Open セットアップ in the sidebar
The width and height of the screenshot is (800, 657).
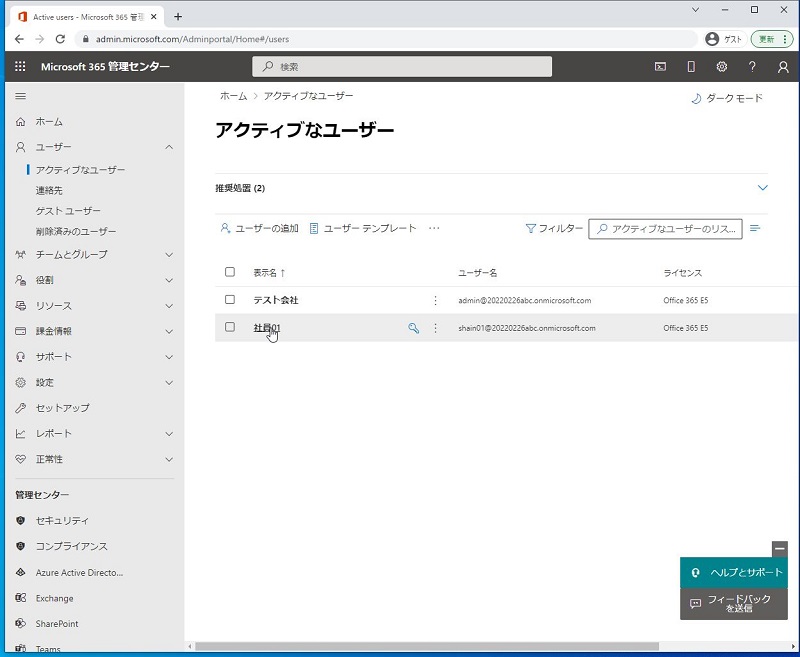(x=62, y=408)
